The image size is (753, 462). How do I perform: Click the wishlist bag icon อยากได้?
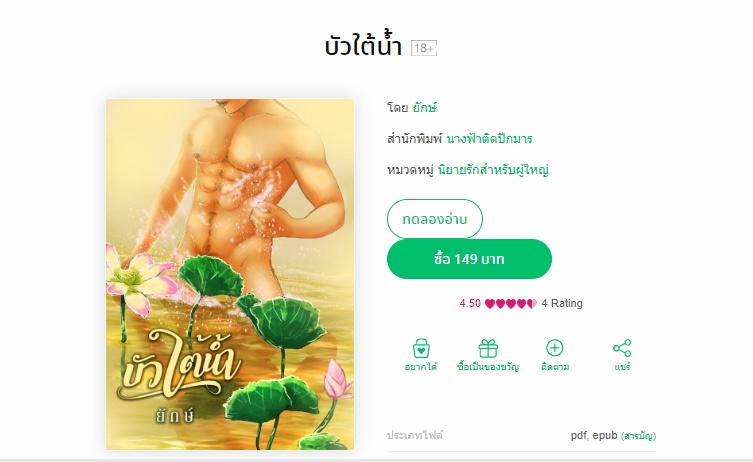click(421, 348)
